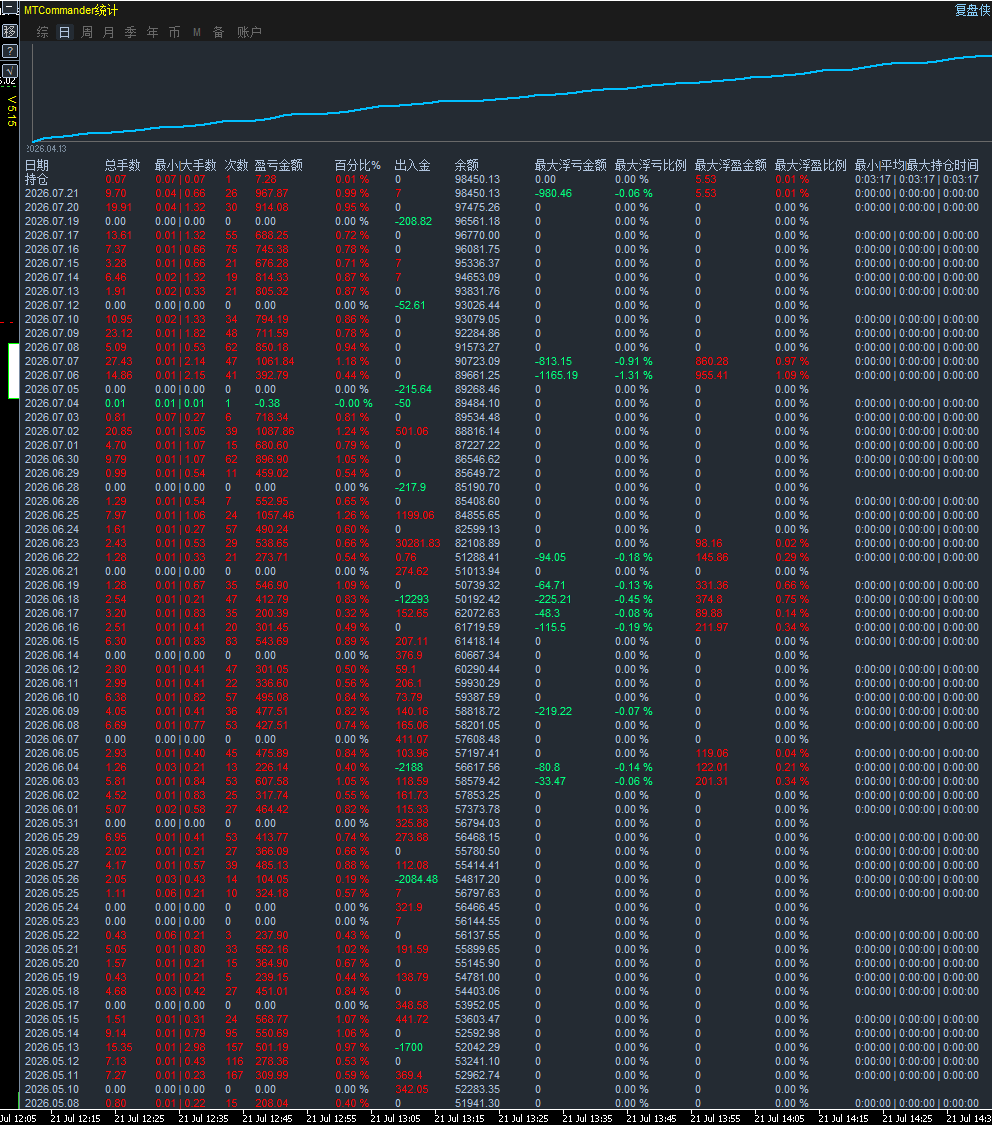Select the M tab in statistics bar

tap(197, 32)
